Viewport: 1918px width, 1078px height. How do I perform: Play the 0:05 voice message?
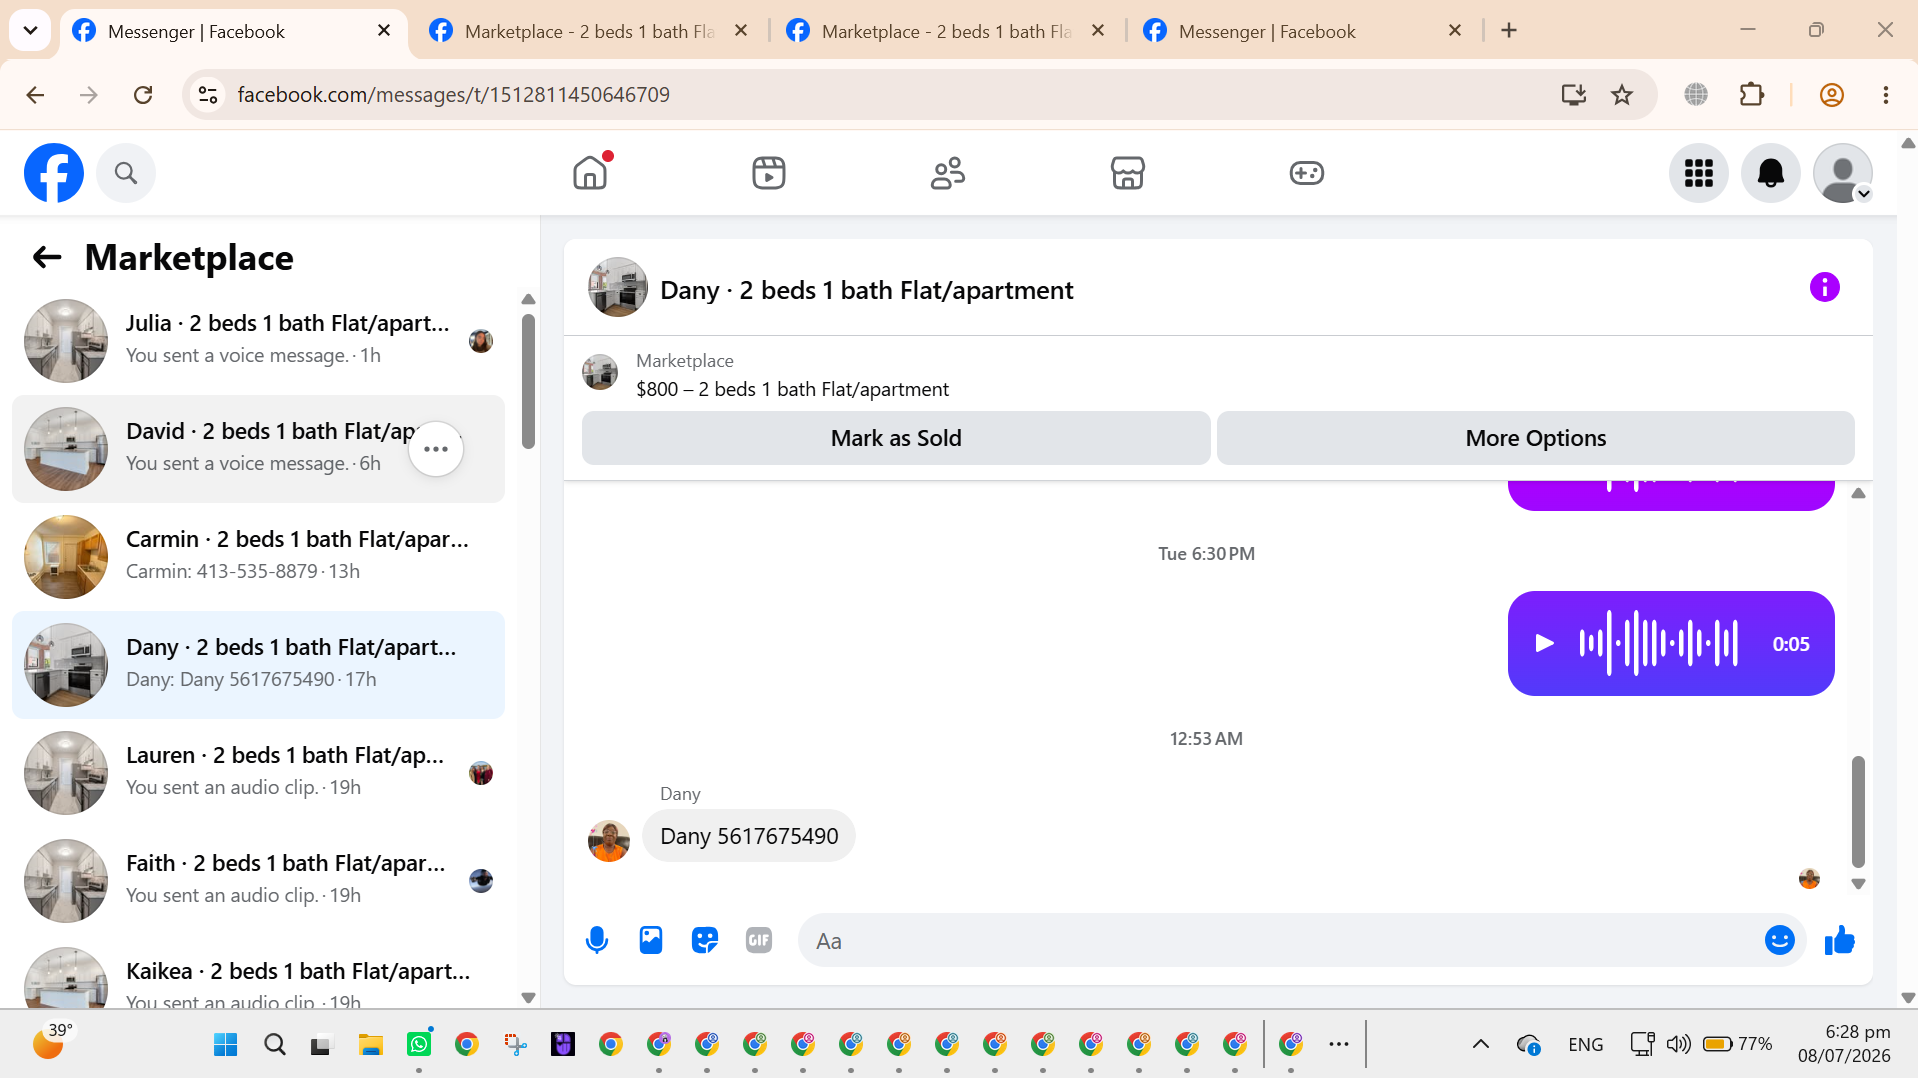click(1544, 643)
